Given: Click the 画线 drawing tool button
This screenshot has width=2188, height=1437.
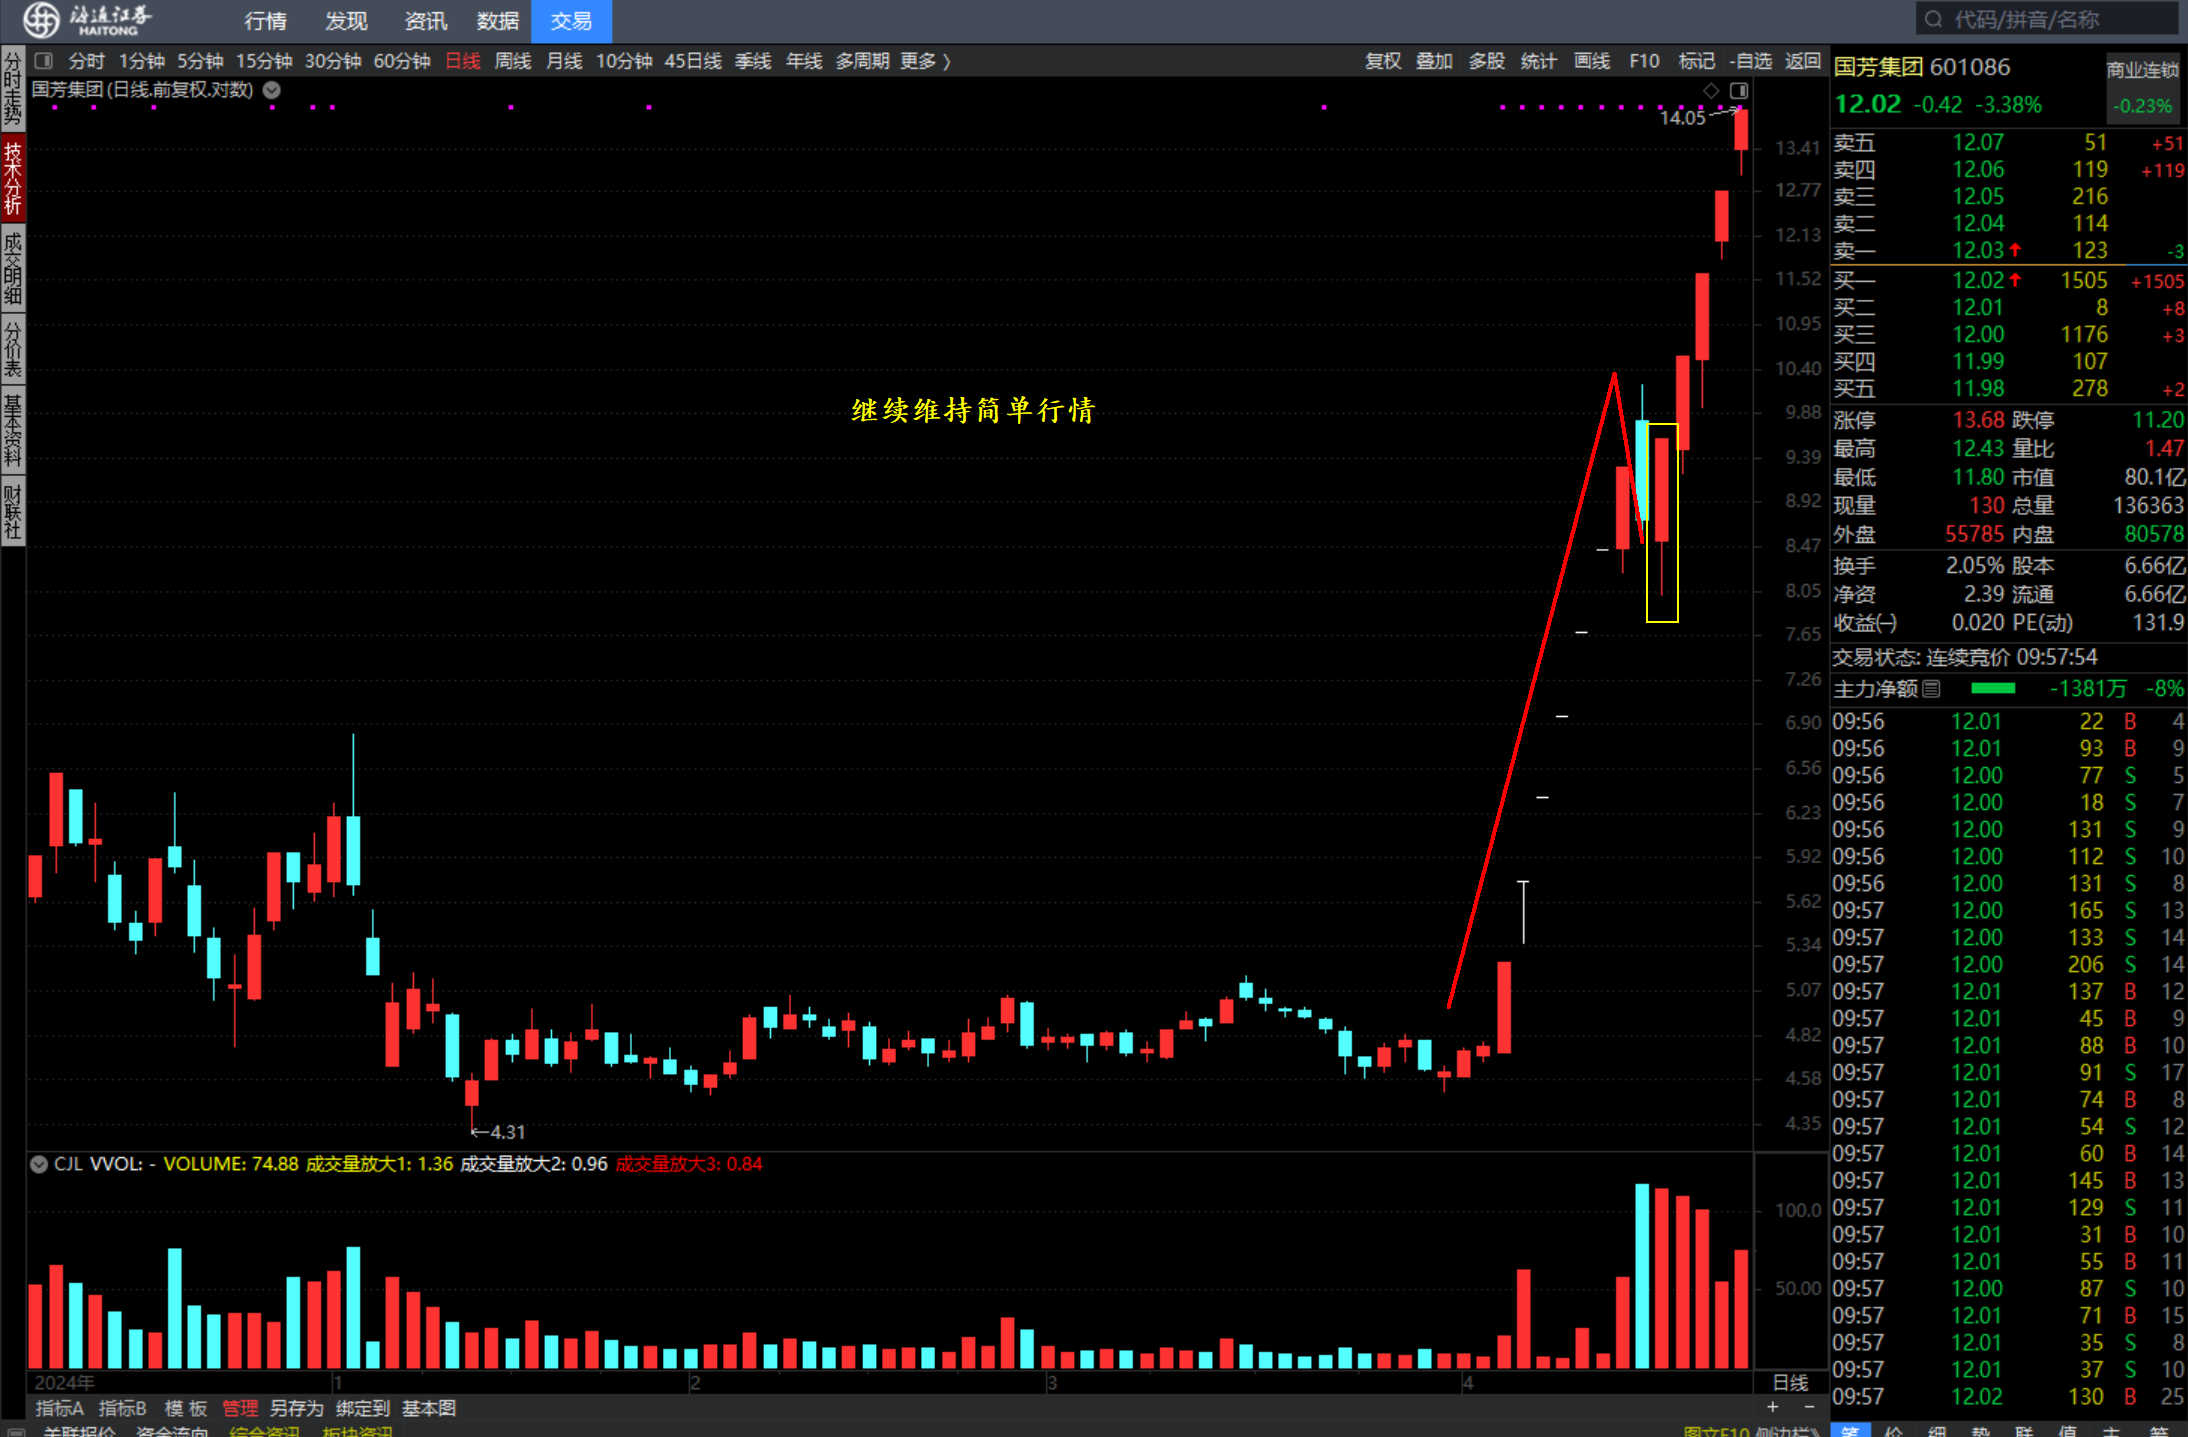Looking at the screenshot, I should 1591,62.
